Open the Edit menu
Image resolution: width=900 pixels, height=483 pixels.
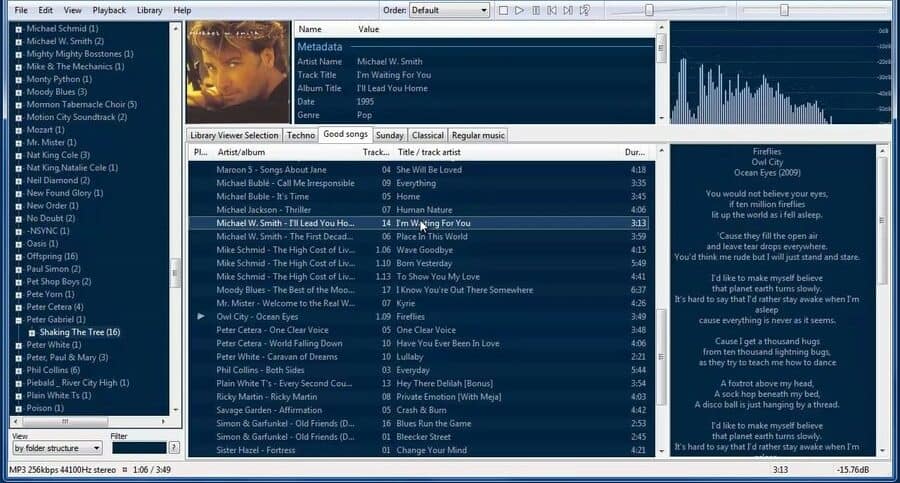coord(45,10)
